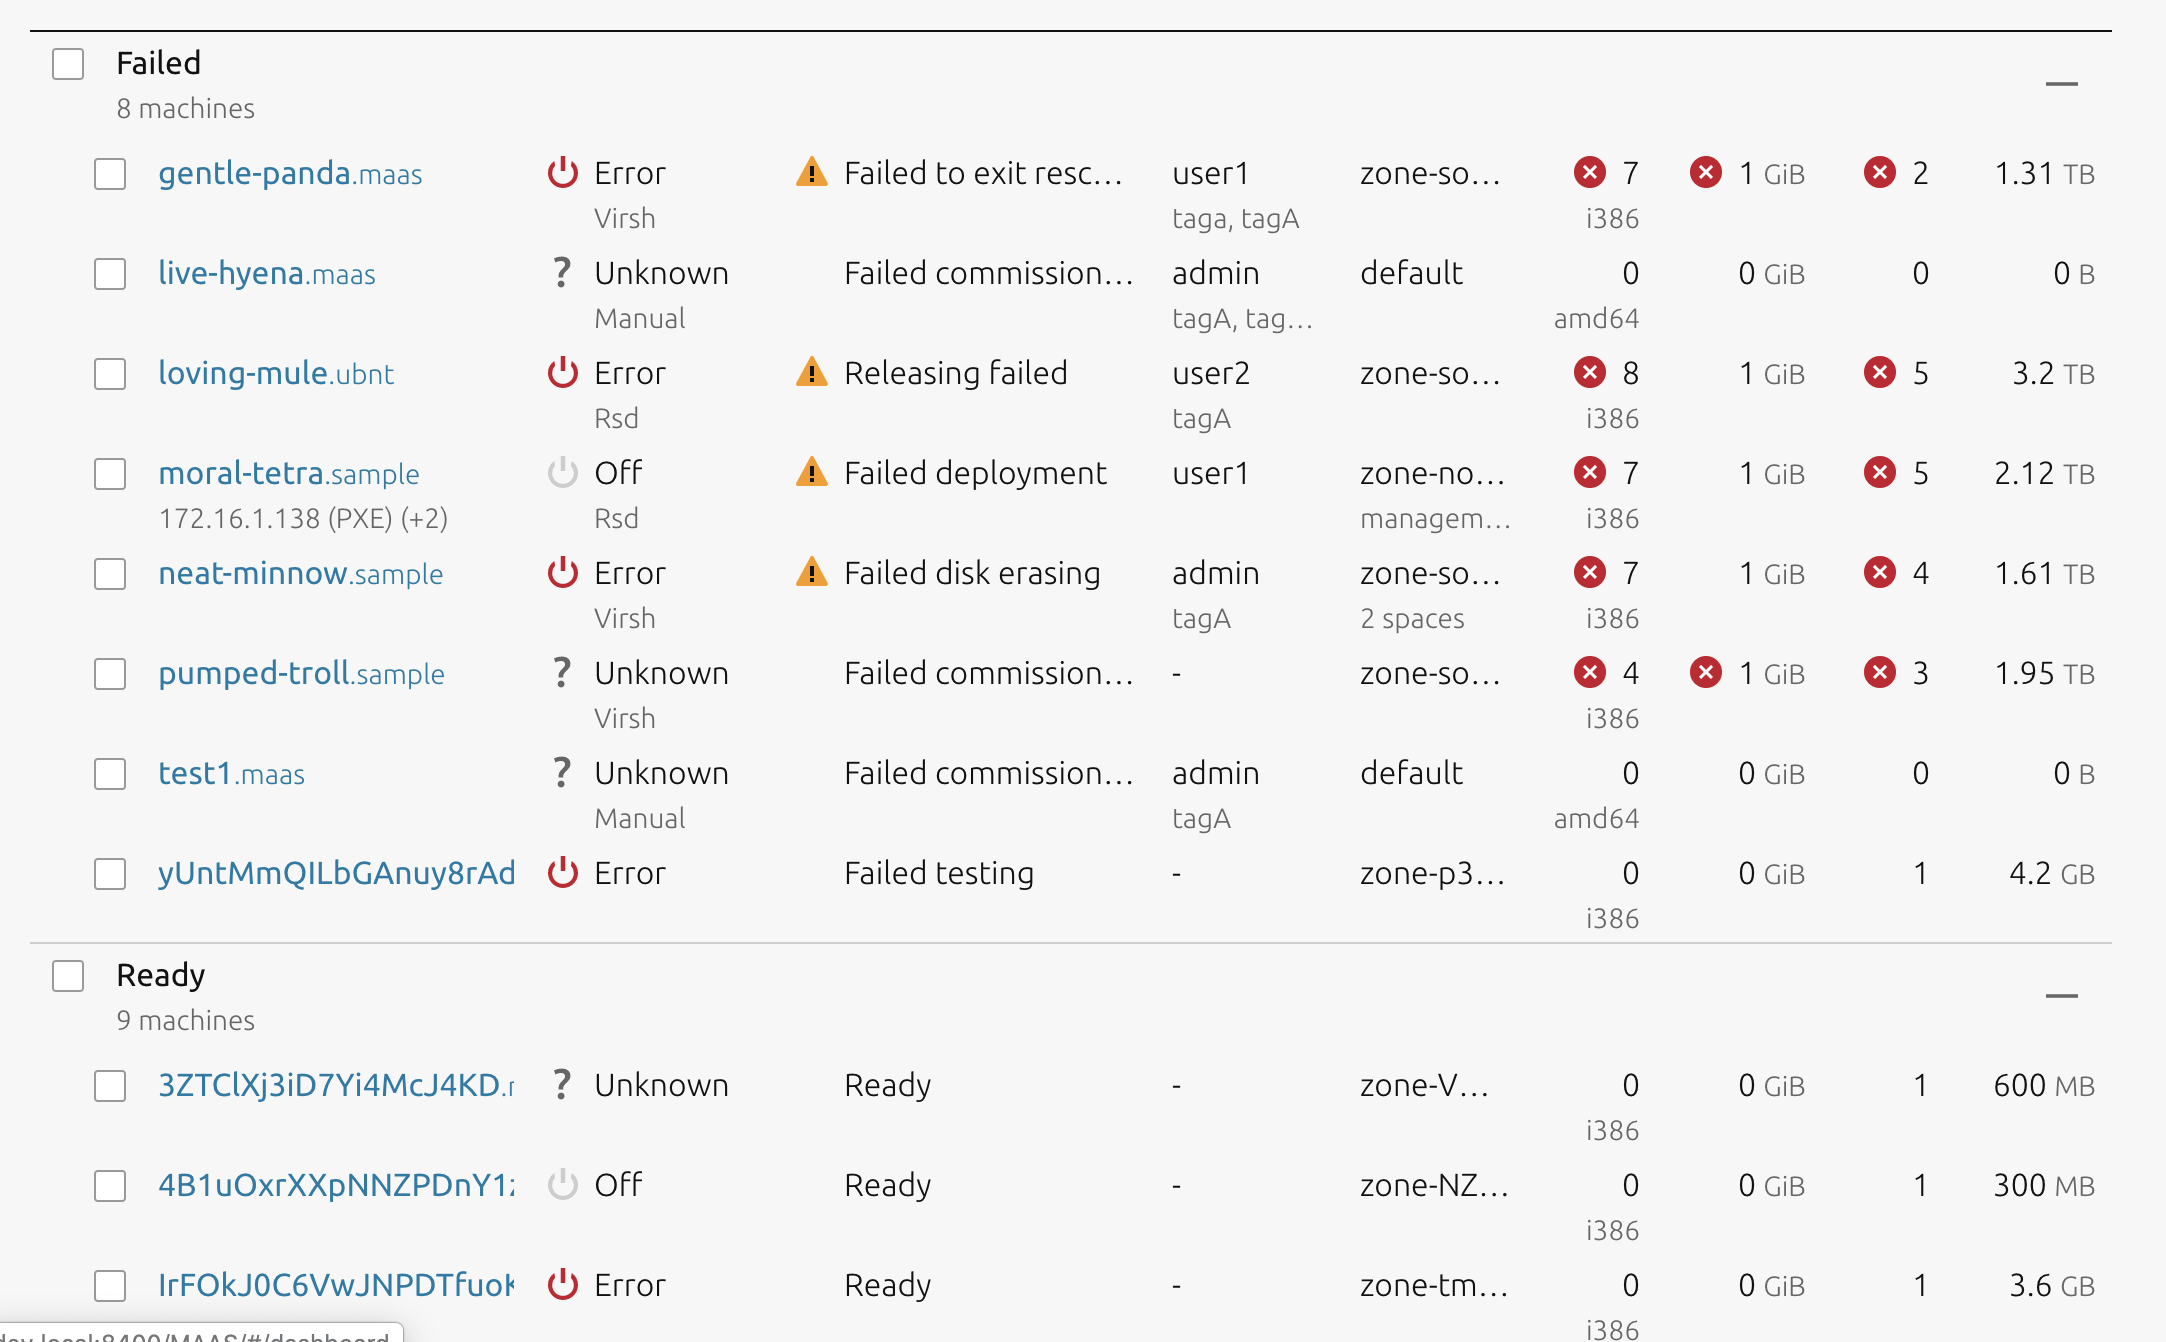Screen dimensions: 2166x1342
Task: Click the warning icon beside Failed deployment
Action: point(813,472)
